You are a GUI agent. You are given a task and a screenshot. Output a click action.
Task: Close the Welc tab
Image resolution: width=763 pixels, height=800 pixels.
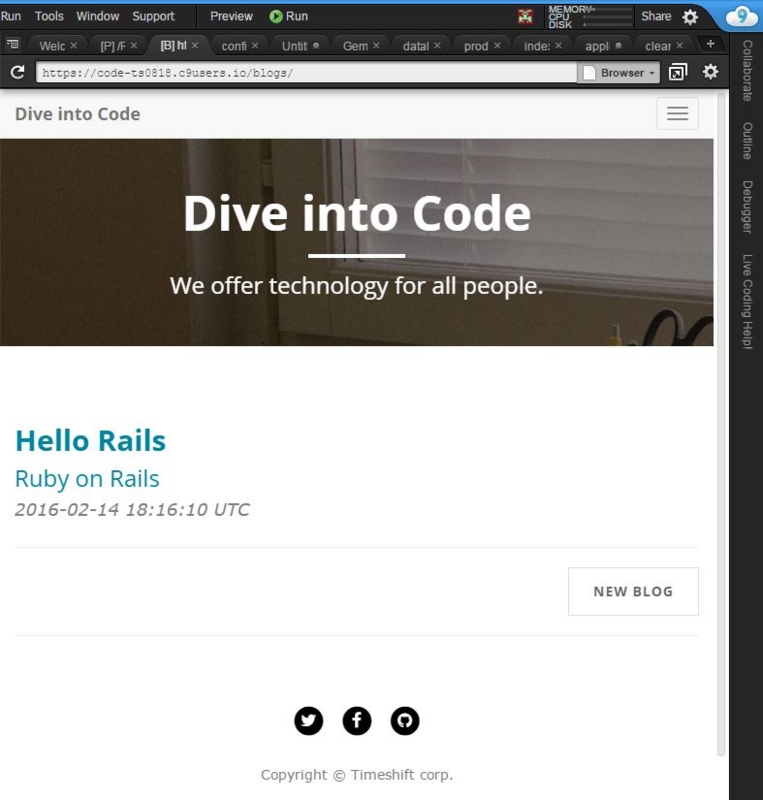click(x=73, y=45)
